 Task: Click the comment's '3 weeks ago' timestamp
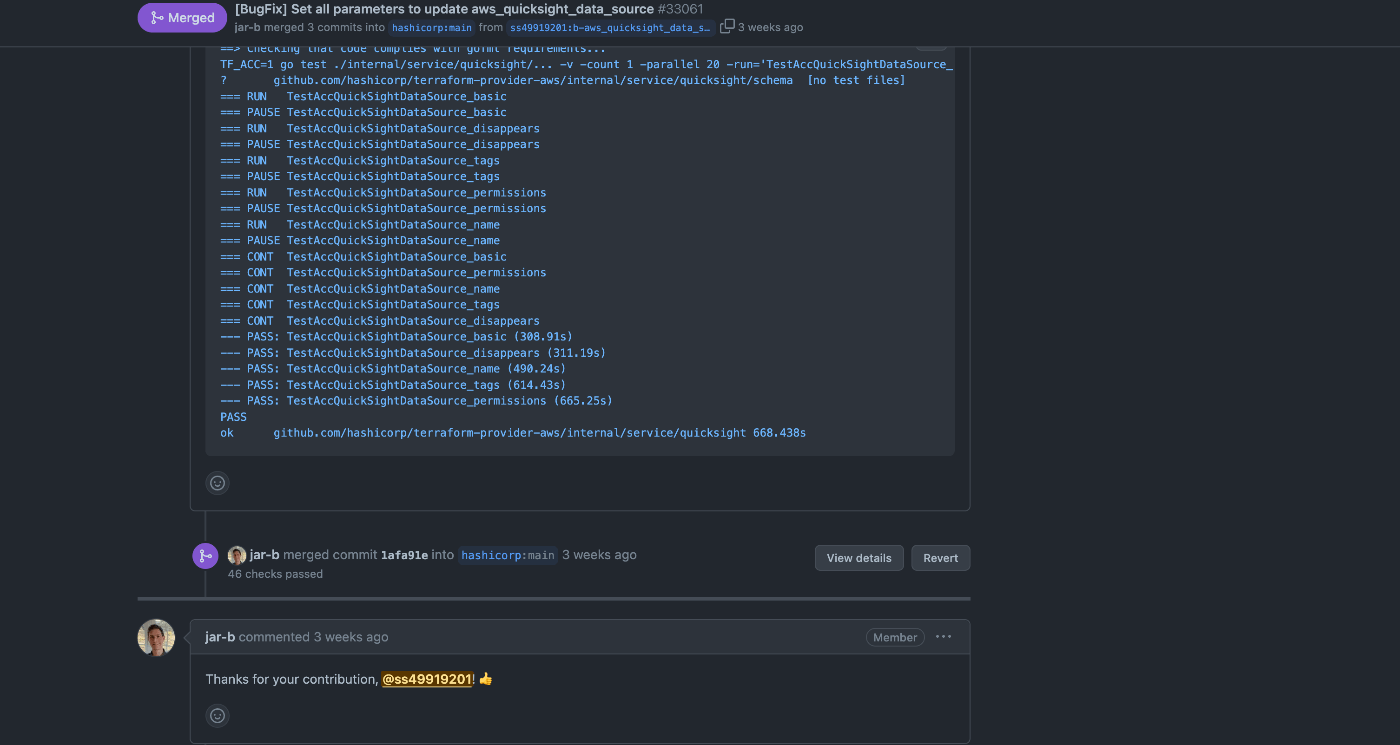click(351, 637)
